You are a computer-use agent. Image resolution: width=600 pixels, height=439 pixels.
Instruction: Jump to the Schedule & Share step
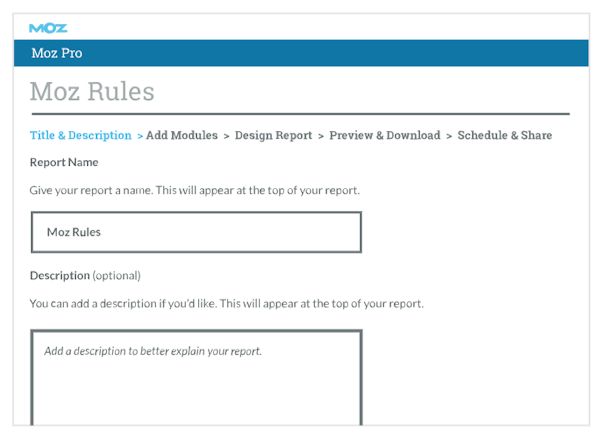(x=505, y=136)
